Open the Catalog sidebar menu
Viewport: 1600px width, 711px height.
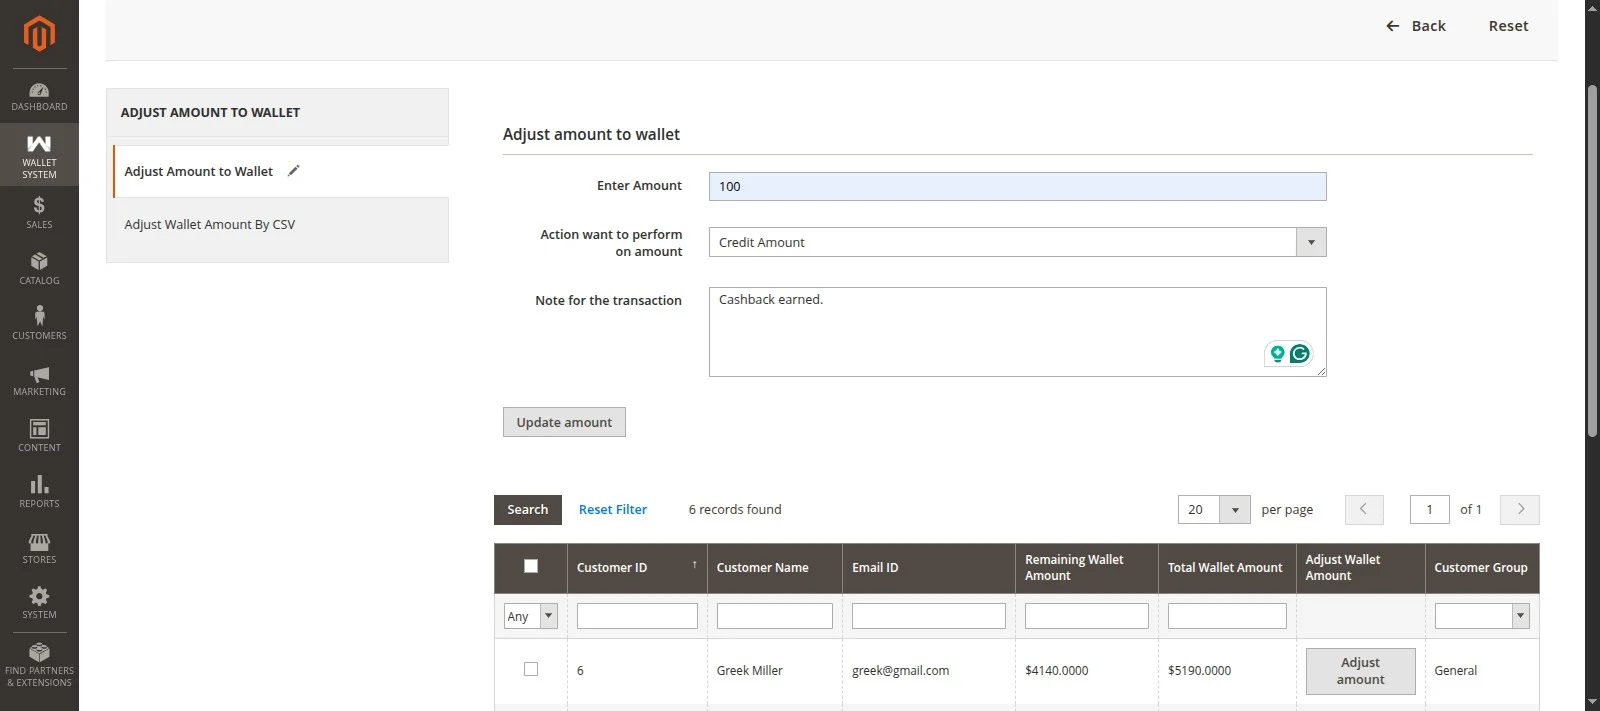click(x=39, y=269)
